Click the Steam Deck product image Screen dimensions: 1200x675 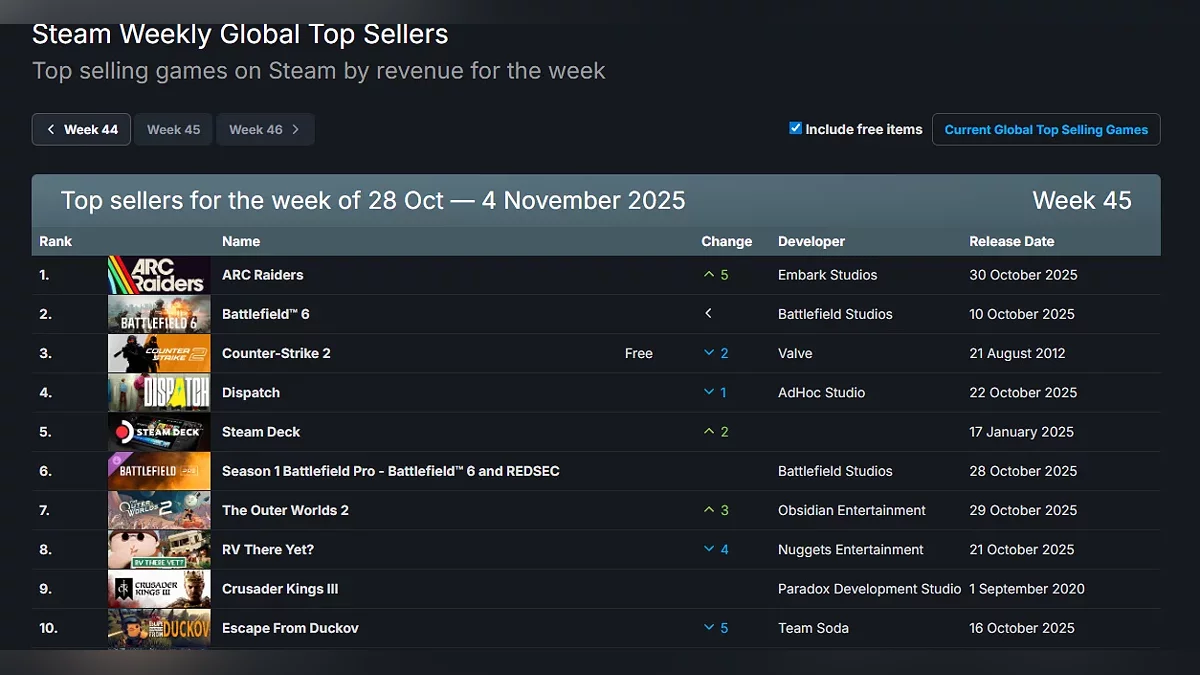[159, 432]
